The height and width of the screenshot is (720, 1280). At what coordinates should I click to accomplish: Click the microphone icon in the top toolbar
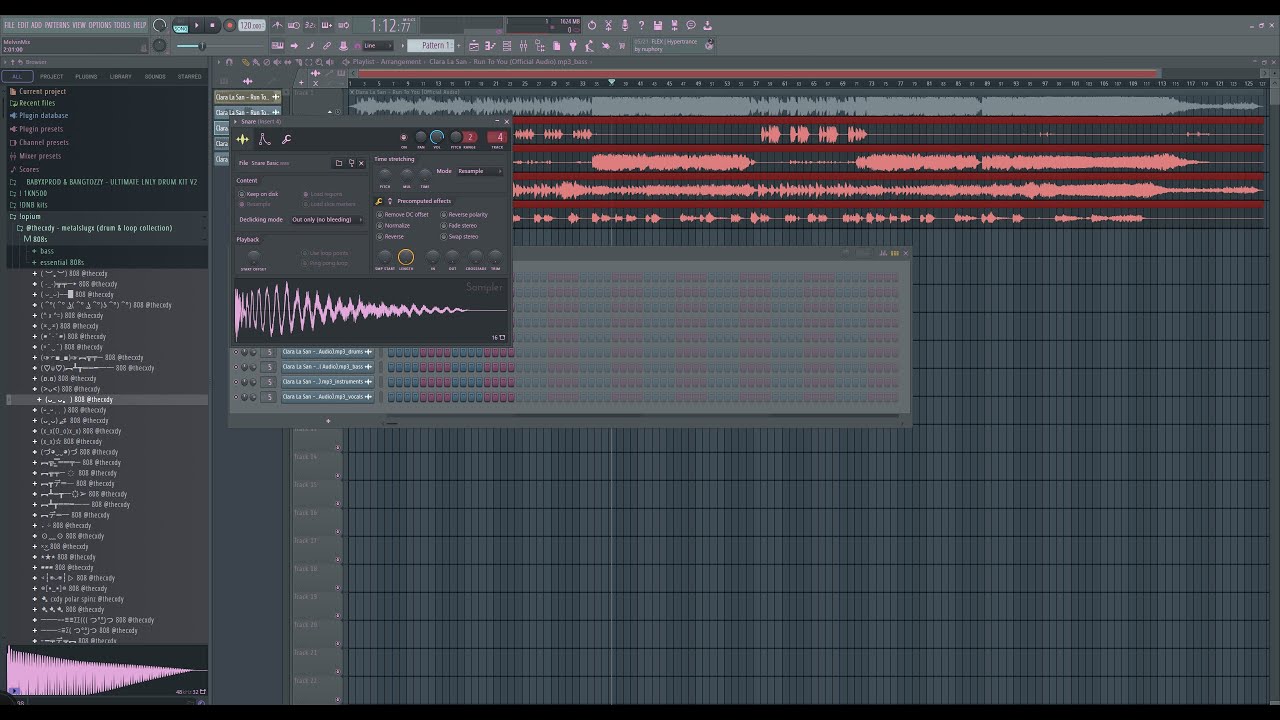click(x=625, y=25)
